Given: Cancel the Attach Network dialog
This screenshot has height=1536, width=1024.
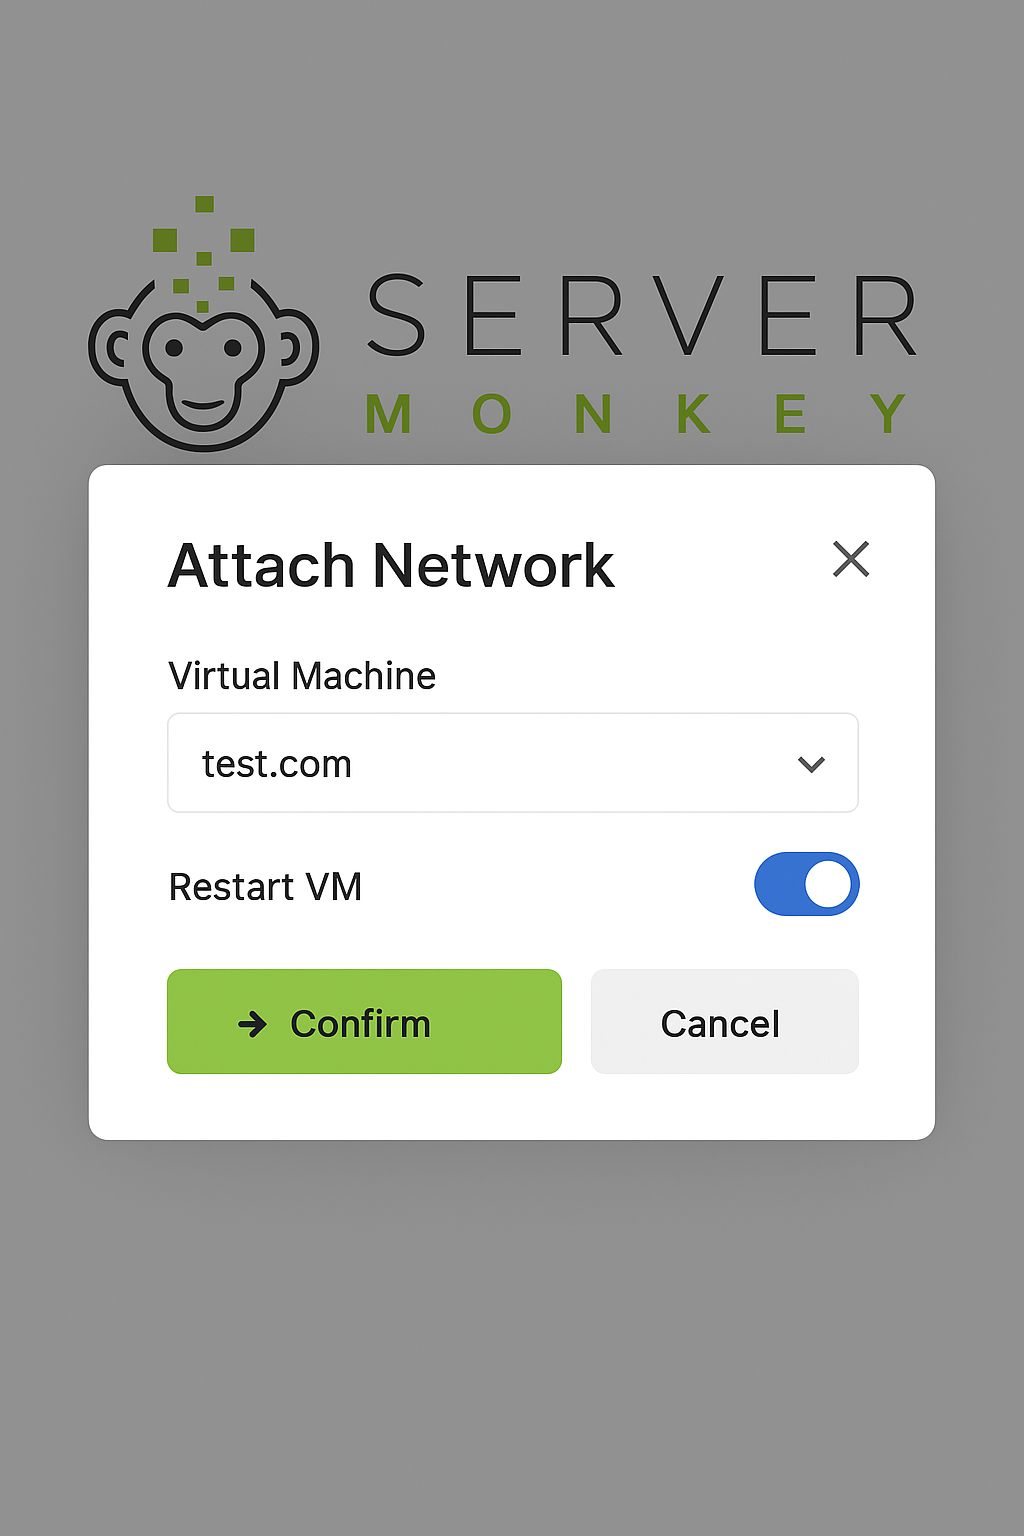Looking at the screenshot, I should click(725, 1021).
